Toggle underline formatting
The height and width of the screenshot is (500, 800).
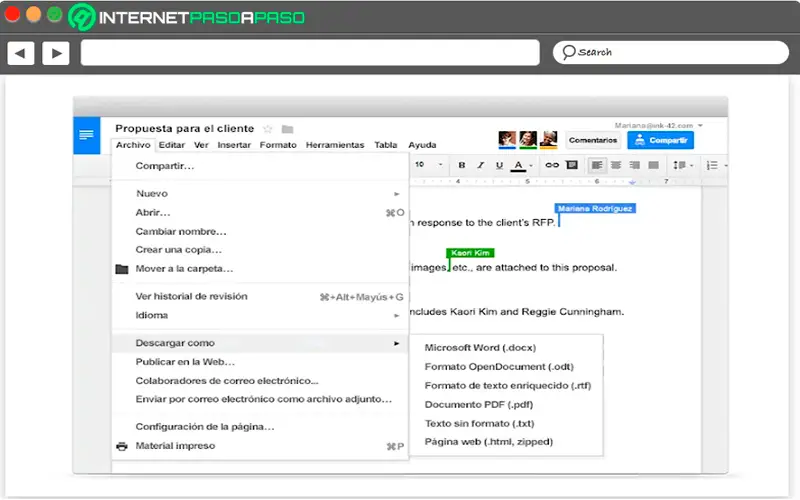click(499, 165)
